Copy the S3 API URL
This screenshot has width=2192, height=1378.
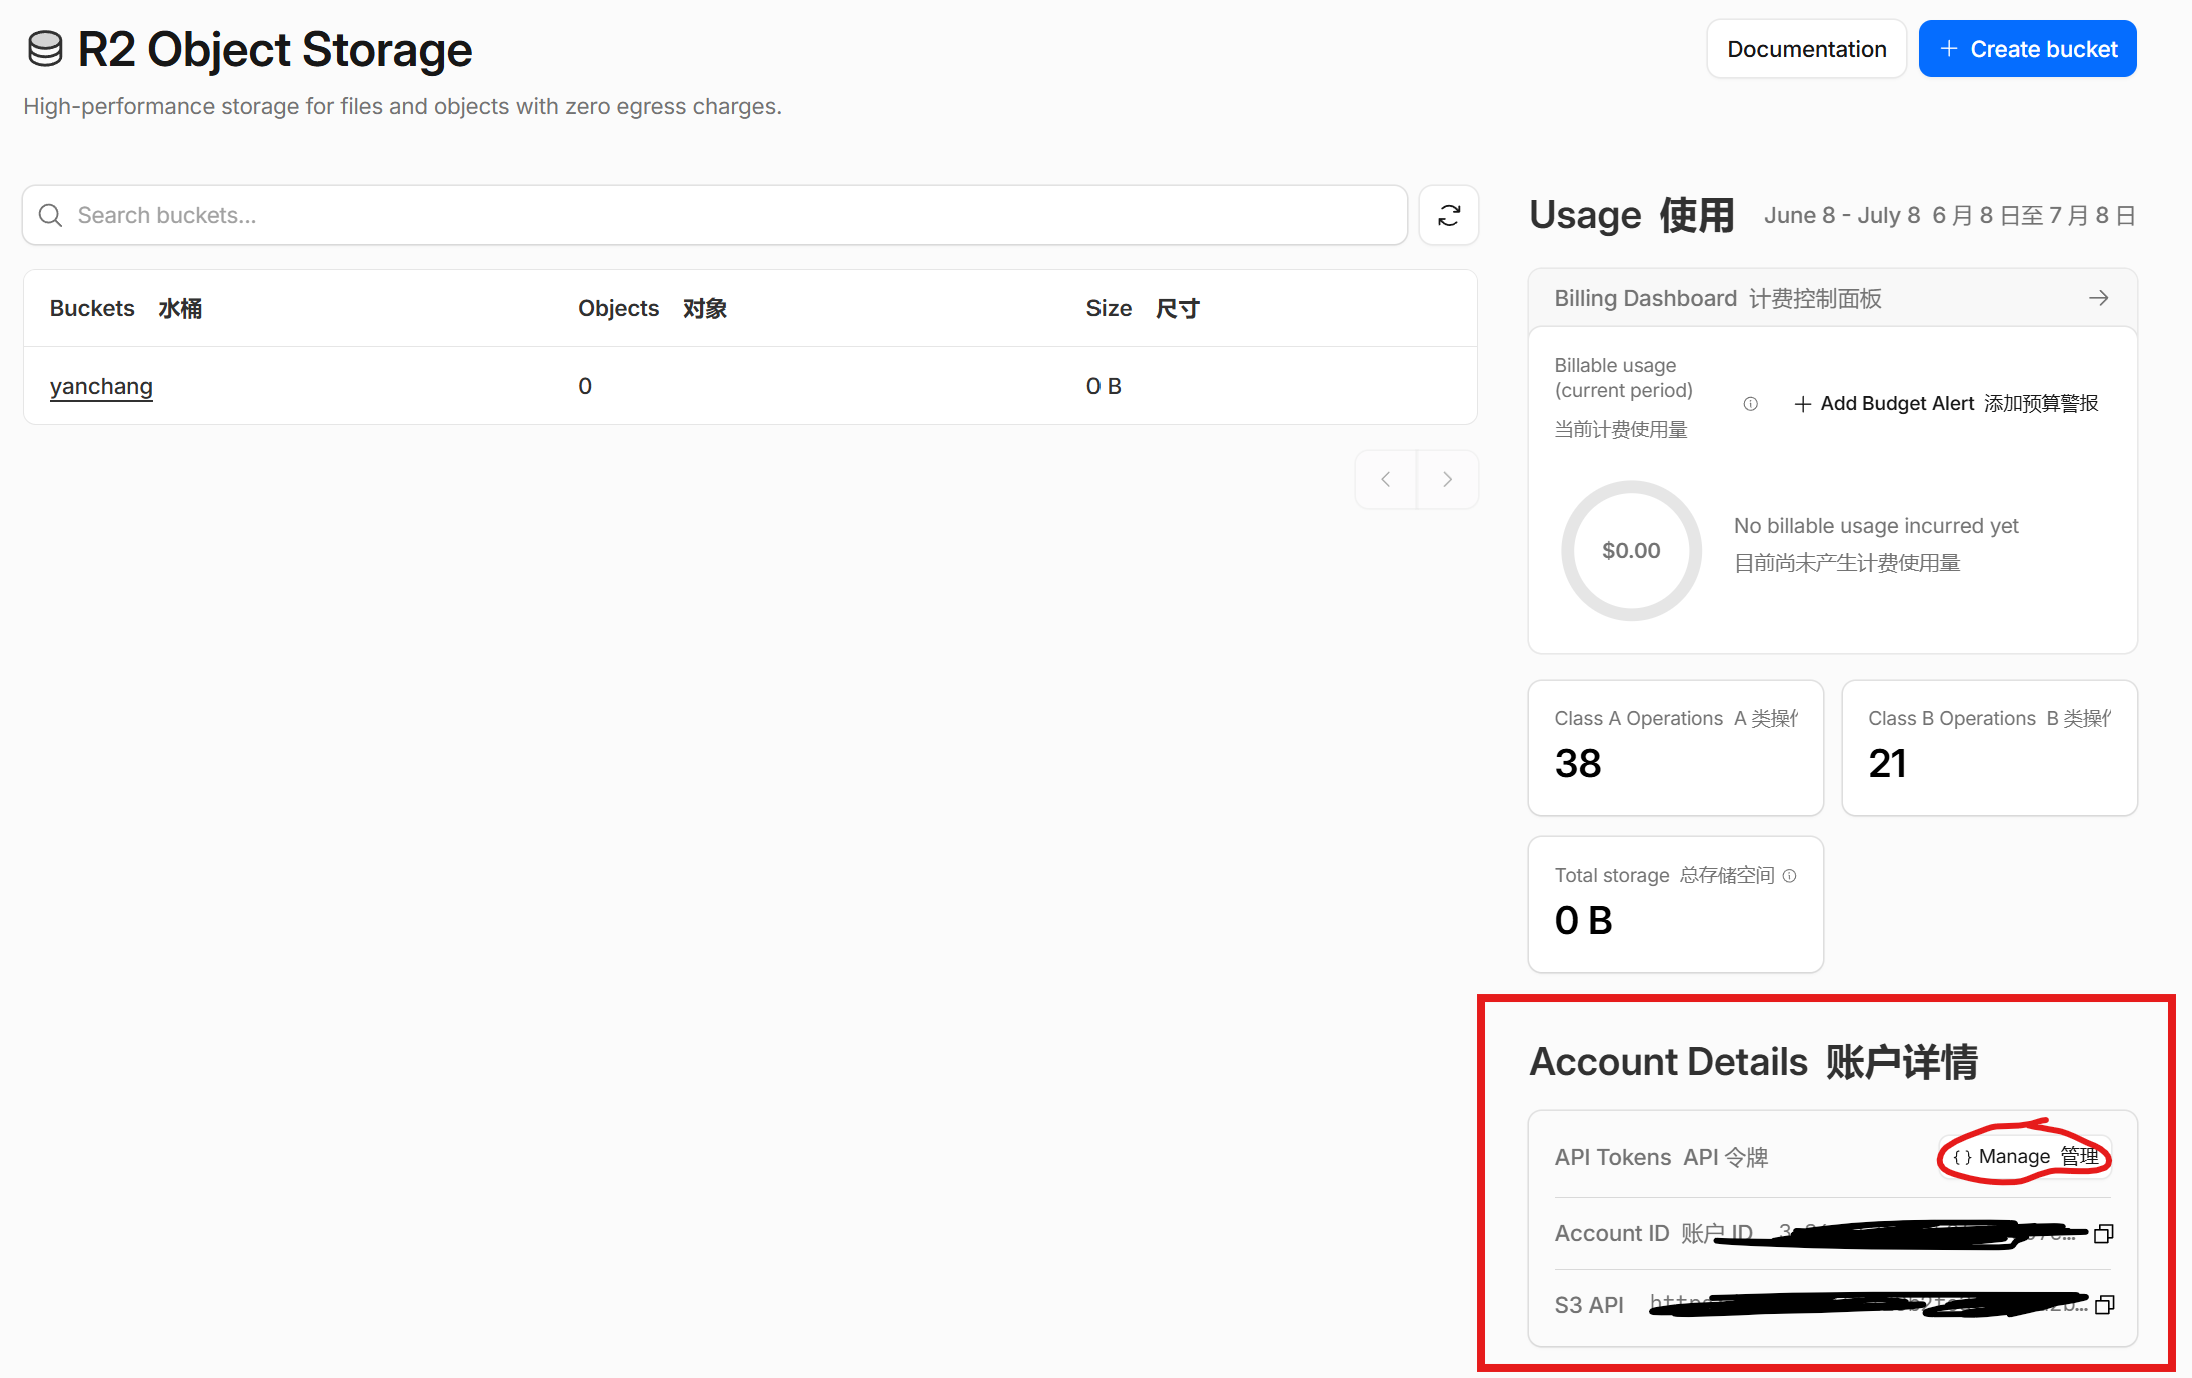click(2104, 1305)
